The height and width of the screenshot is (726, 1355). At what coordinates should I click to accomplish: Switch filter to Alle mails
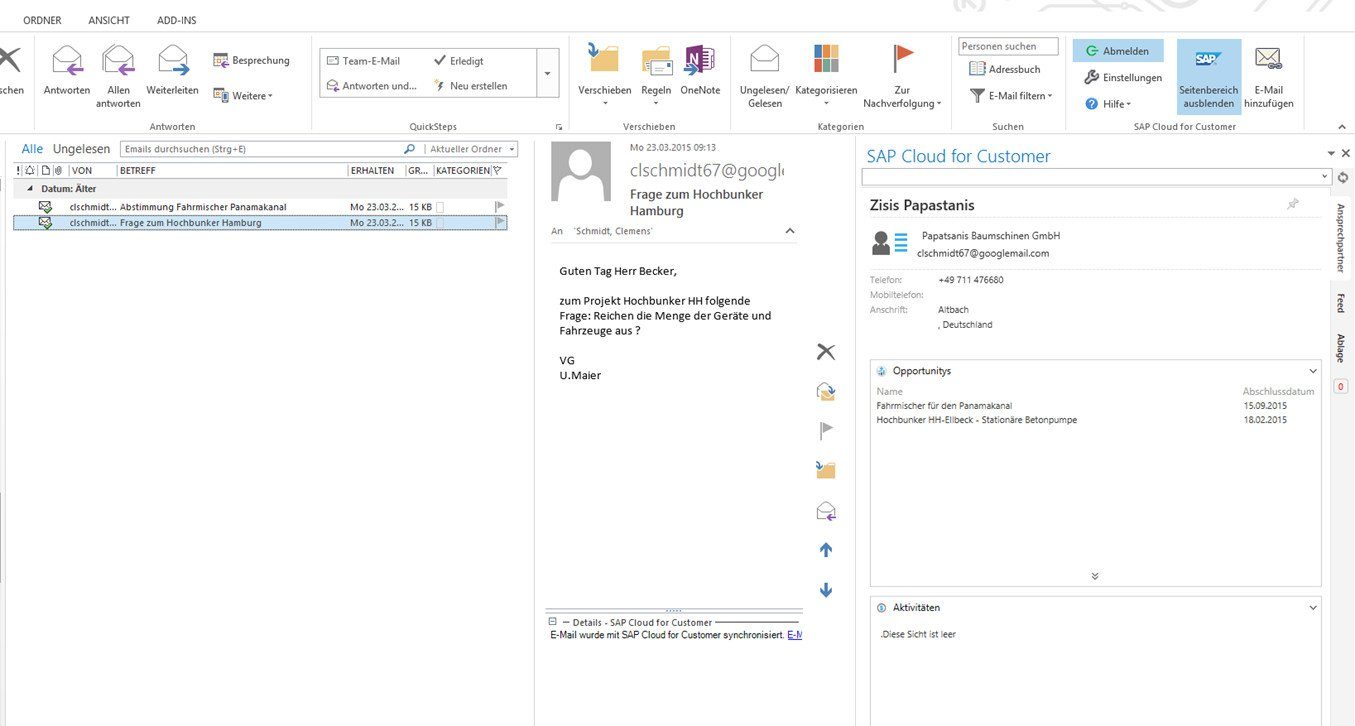click(x=32, y=149)
